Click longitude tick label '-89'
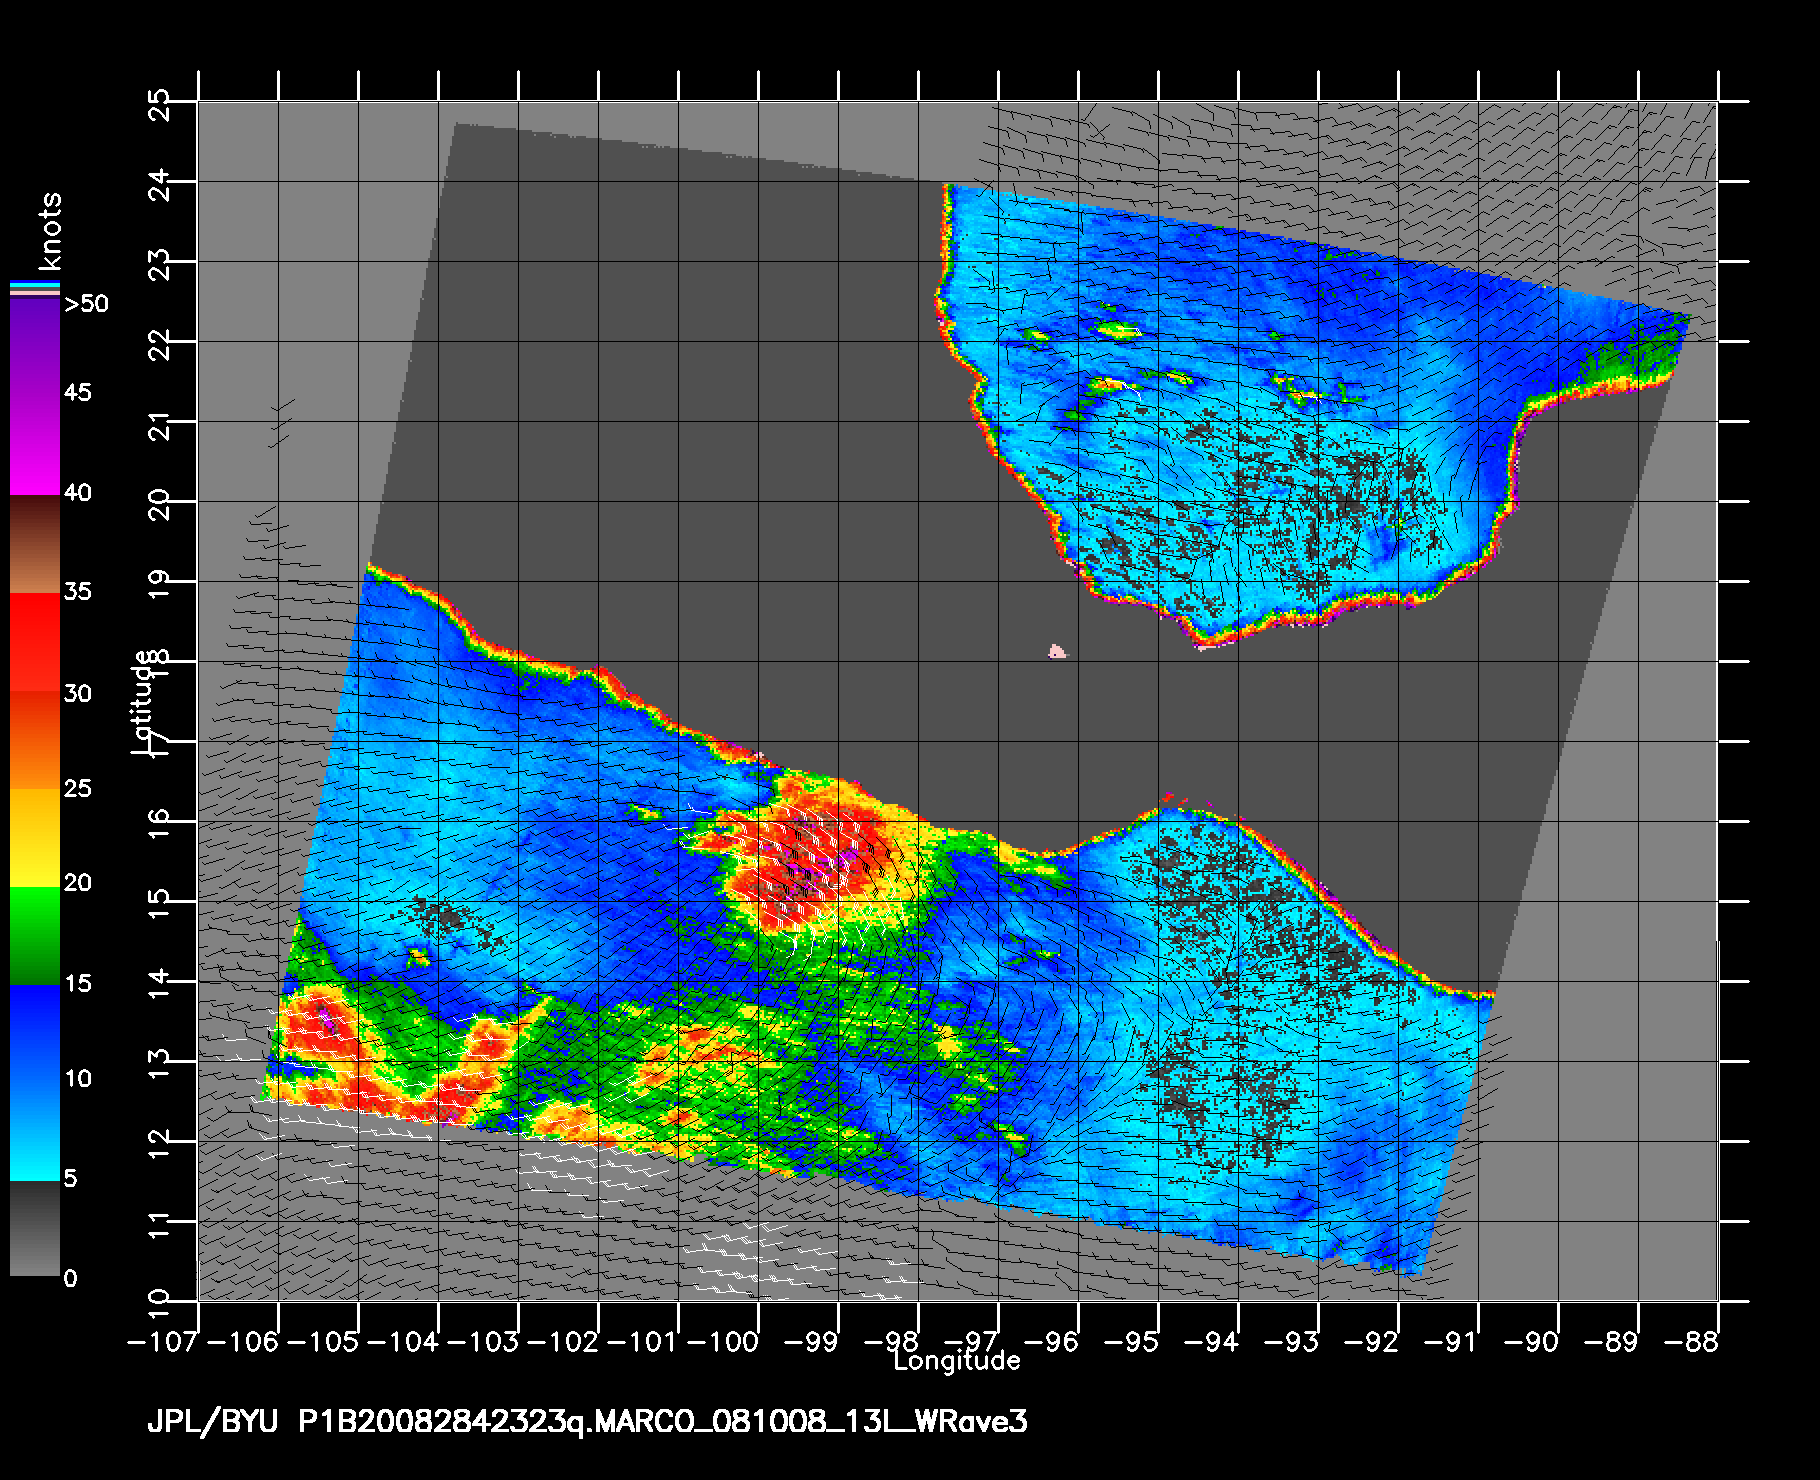 (x=1612, y=1341)
